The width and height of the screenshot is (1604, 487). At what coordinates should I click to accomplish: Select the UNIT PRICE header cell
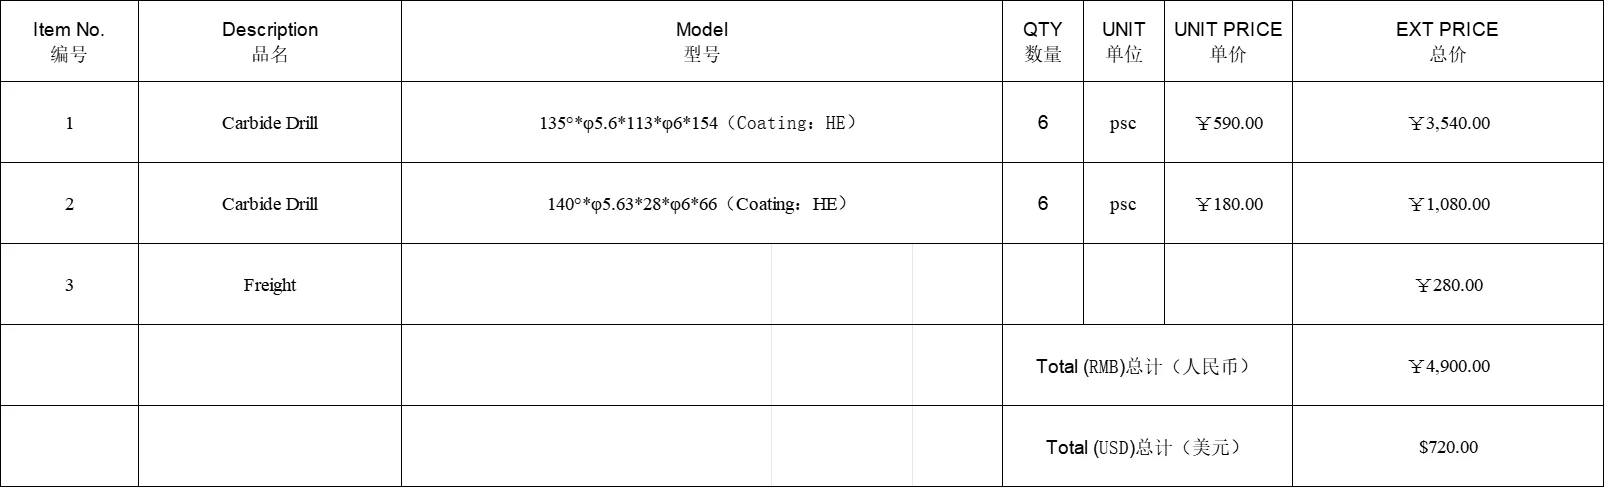pyautogui.click(x=1228, y=41)
